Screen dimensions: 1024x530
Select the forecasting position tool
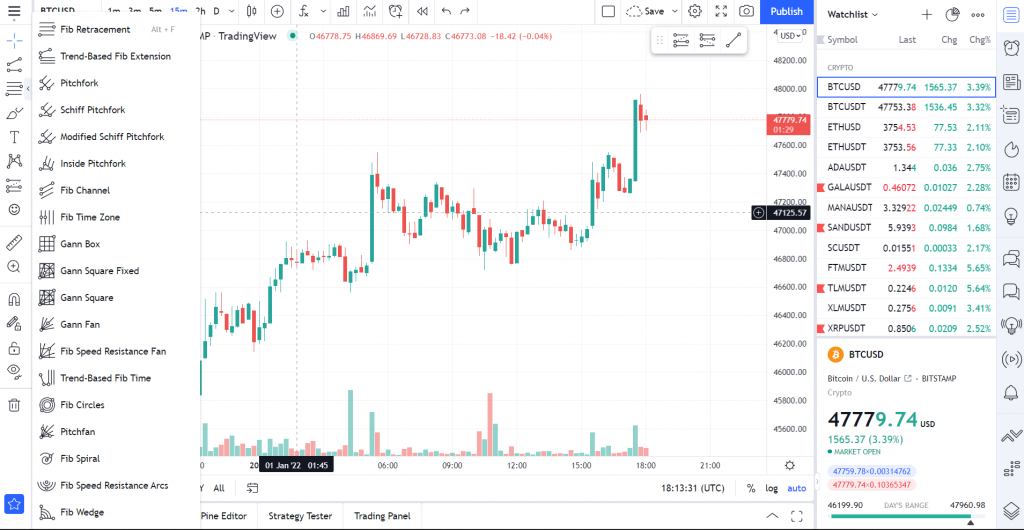point(14,185)
